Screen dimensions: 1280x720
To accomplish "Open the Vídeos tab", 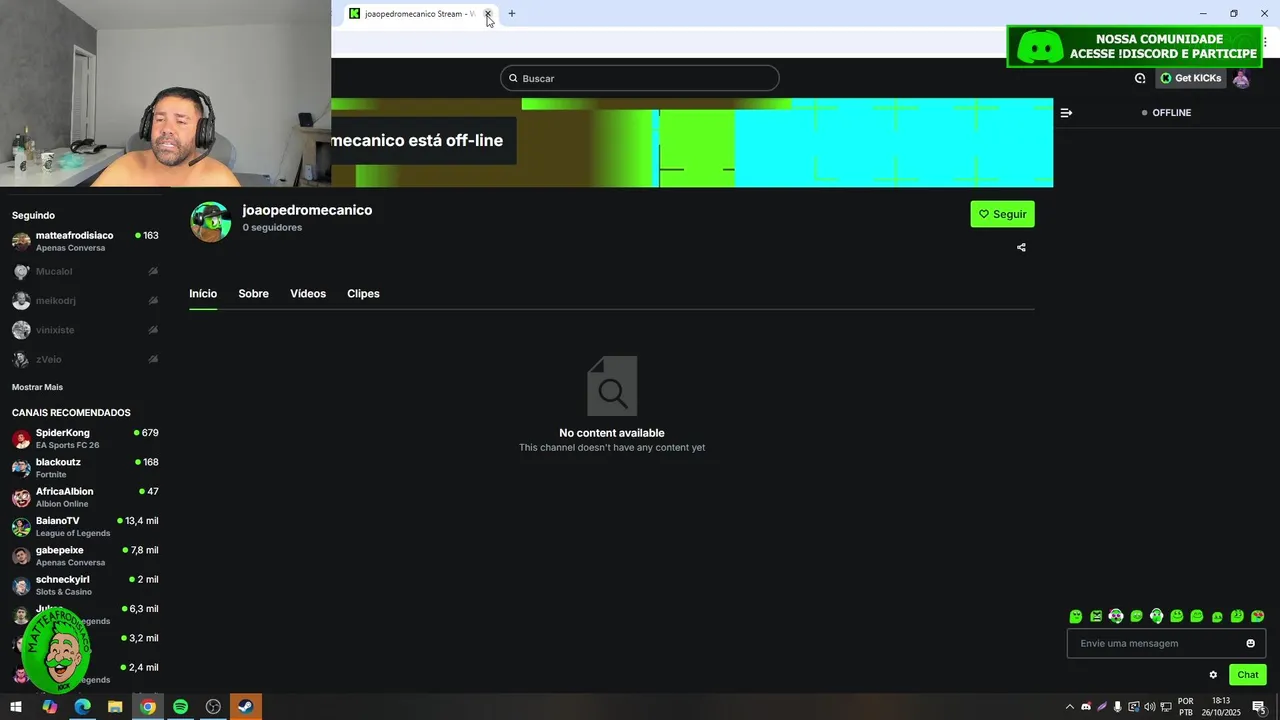I will coord(308,293).
